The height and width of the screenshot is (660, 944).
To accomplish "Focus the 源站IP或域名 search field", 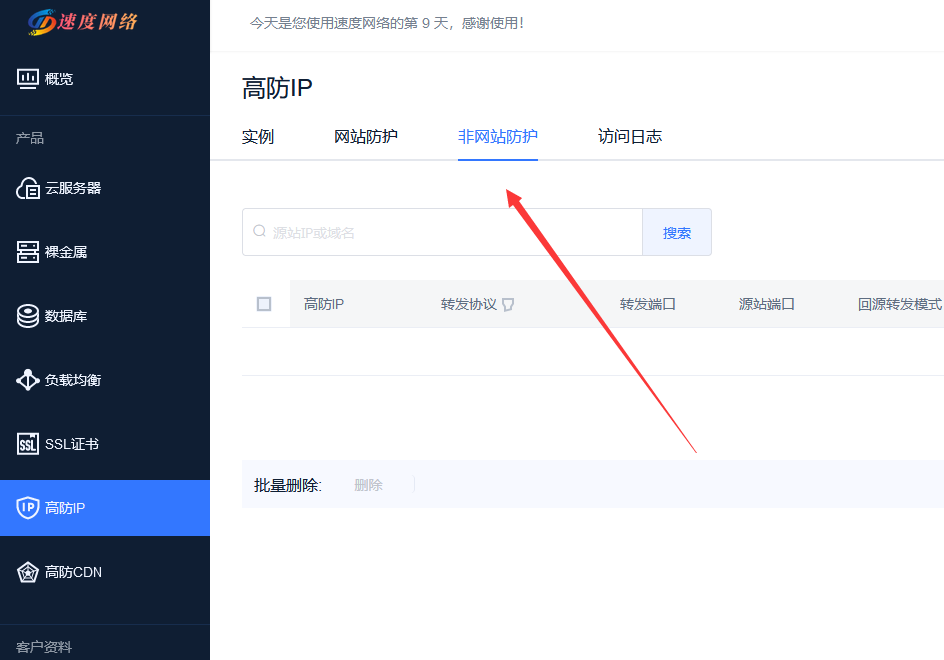I will pos(442,232).
